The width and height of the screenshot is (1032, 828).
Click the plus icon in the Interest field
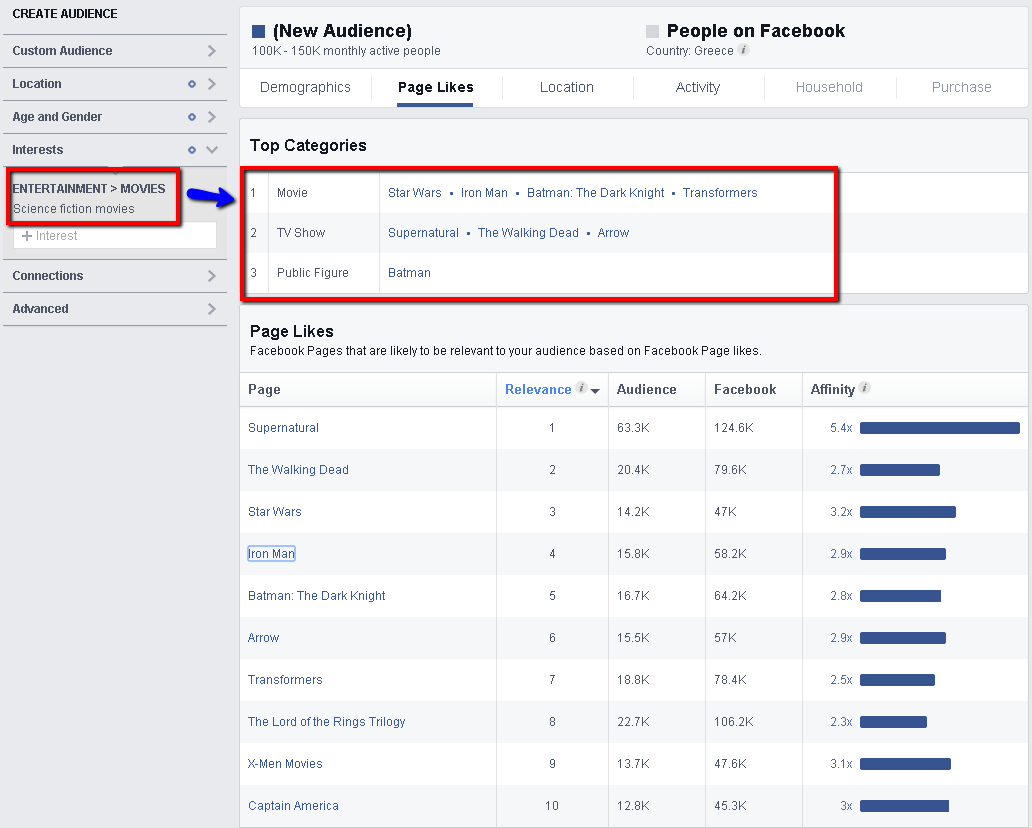[x=27, y=236]
